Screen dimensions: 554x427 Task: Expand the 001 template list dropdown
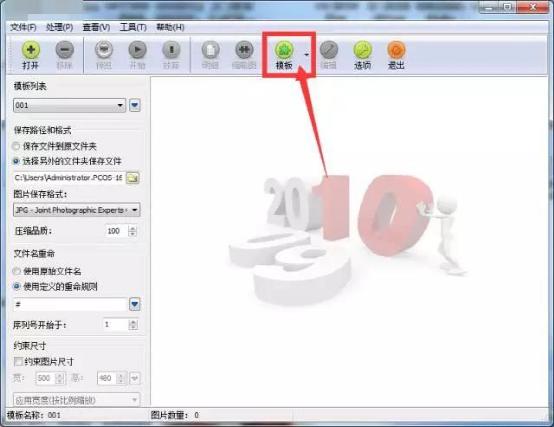[x=70, y=105]
